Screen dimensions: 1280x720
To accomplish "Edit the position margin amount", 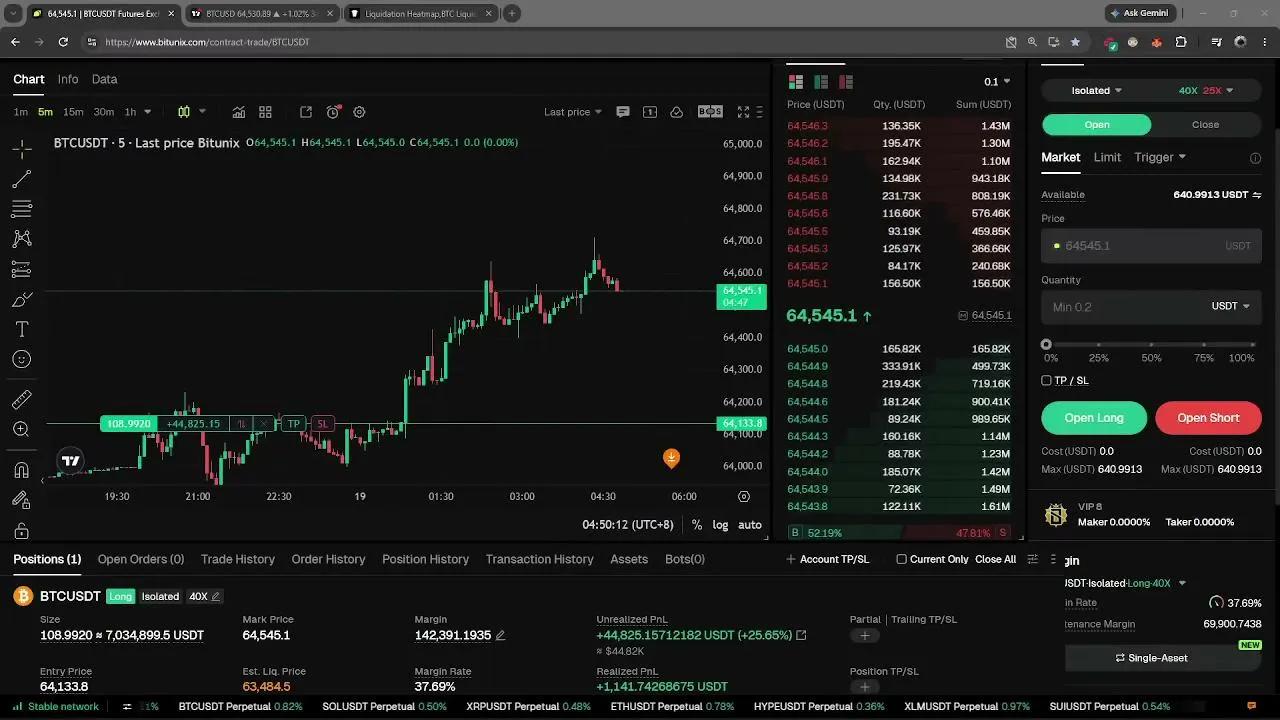I will 500,635.
